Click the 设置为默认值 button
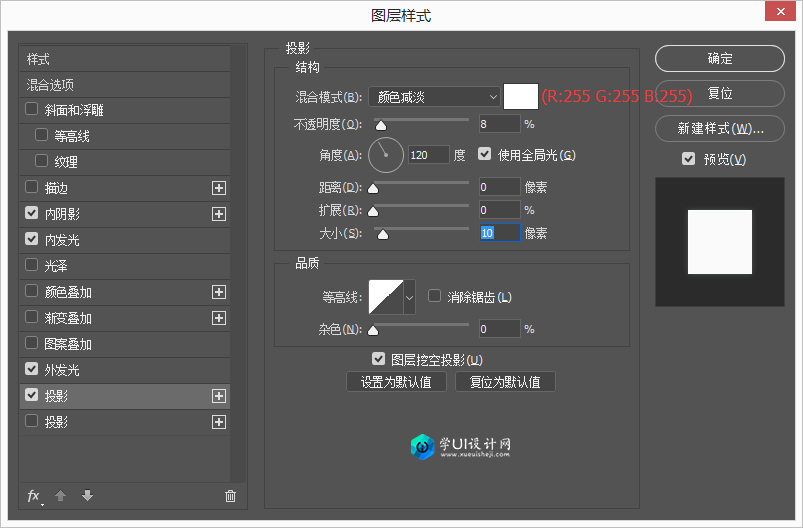The width and height of the screenshot is (803, 528). point(396,382)
